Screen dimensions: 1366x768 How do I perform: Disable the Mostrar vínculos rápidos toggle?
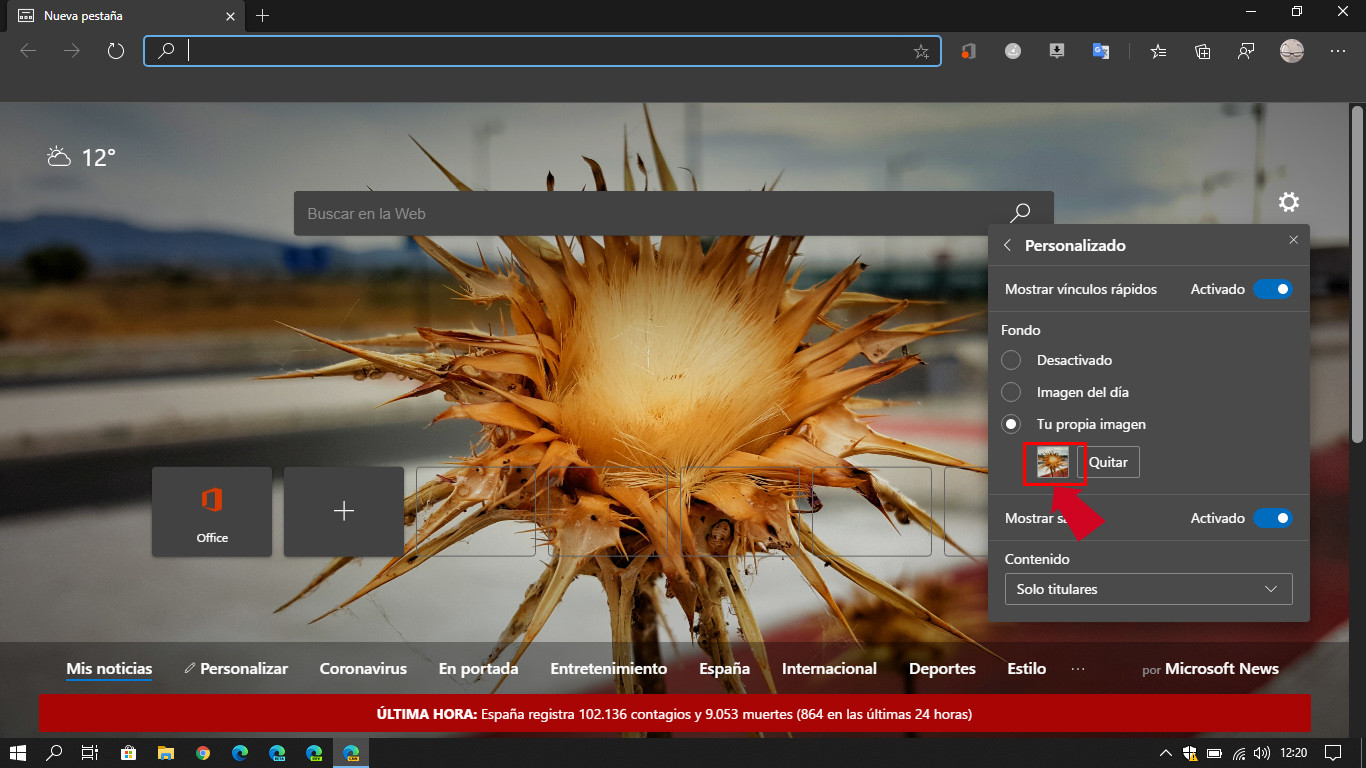coord(1273,289)
